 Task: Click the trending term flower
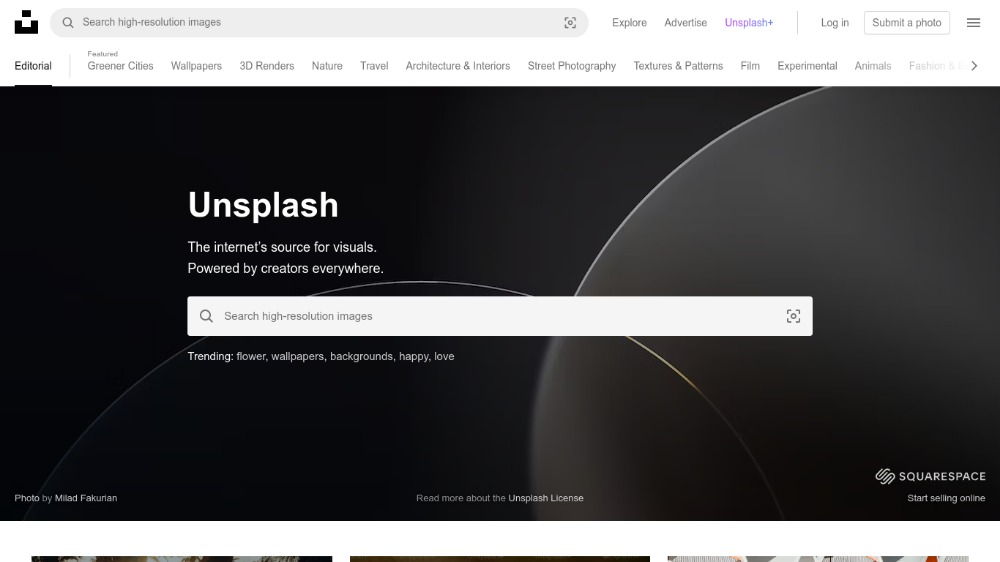[x=251, y=356]
